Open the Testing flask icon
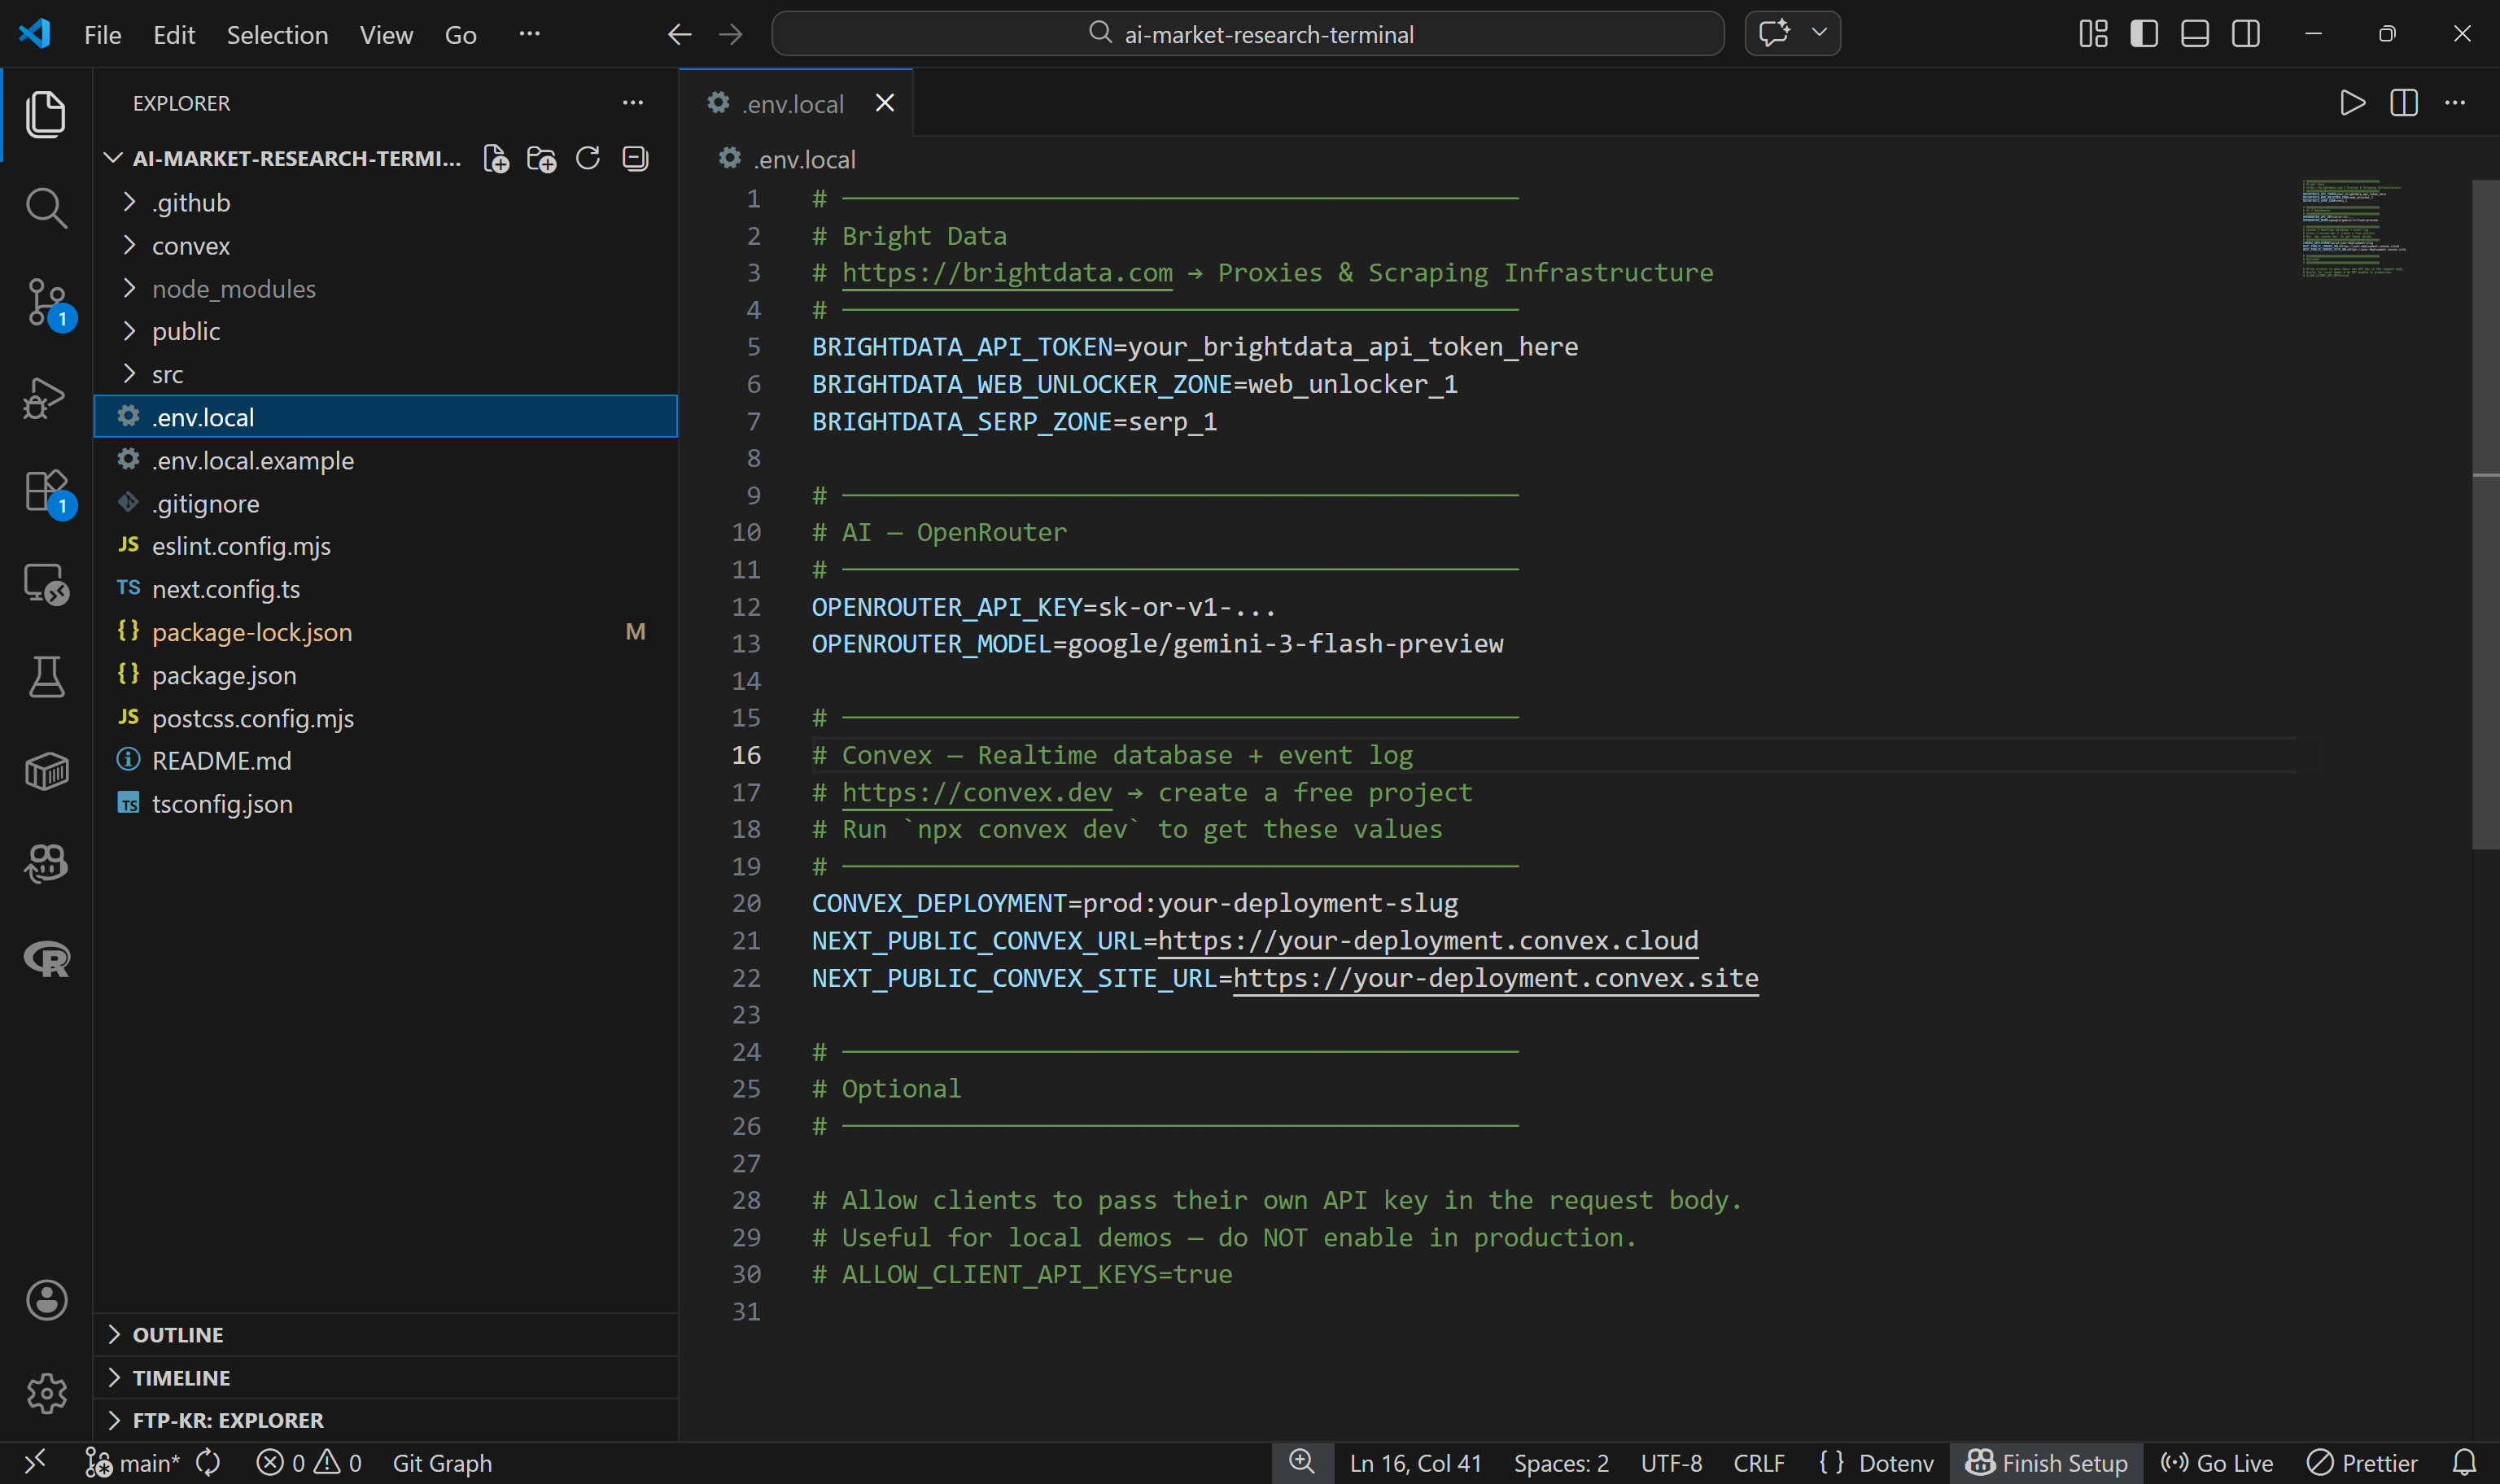This screenshot has height=1484, width=2500. [x=46, y=677]
